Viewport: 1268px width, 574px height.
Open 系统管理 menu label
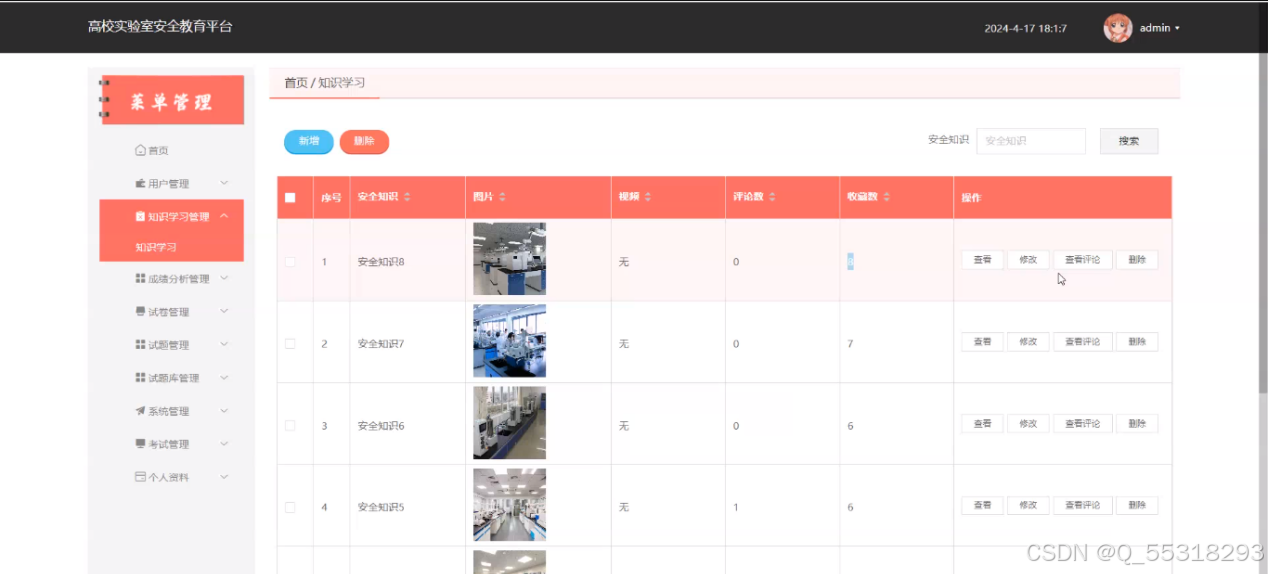click(168, 411)
